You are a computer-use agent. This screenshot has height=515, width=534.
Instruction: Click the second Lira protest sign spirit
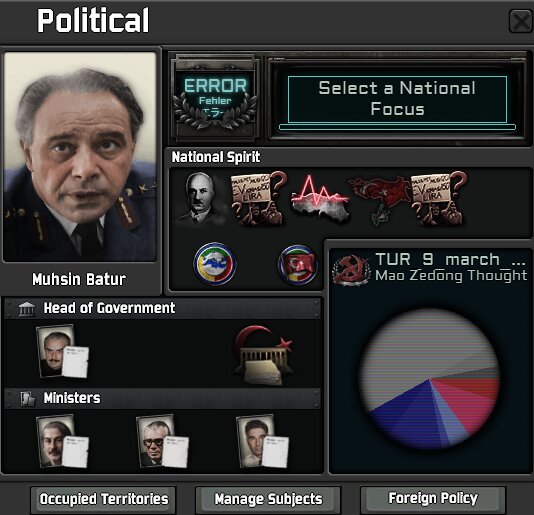439,198
